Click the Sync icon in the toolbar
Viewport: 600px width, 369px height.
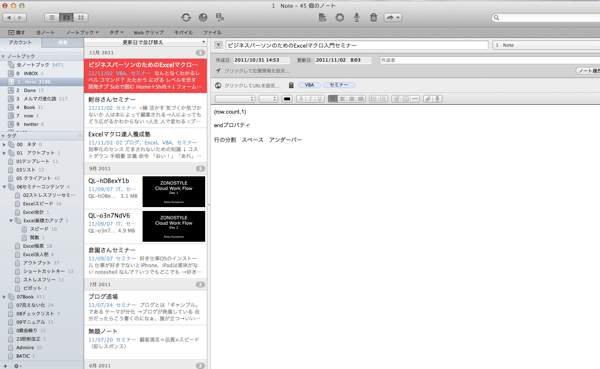tap(186, 17)
